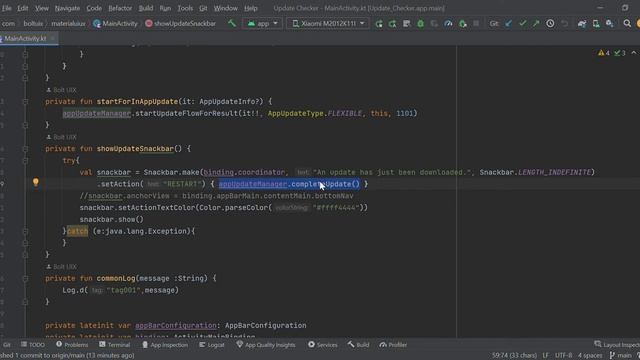Click showUpdateSnackbar in the breadcrumb bar
640x360 pixels.
(180, 24)
